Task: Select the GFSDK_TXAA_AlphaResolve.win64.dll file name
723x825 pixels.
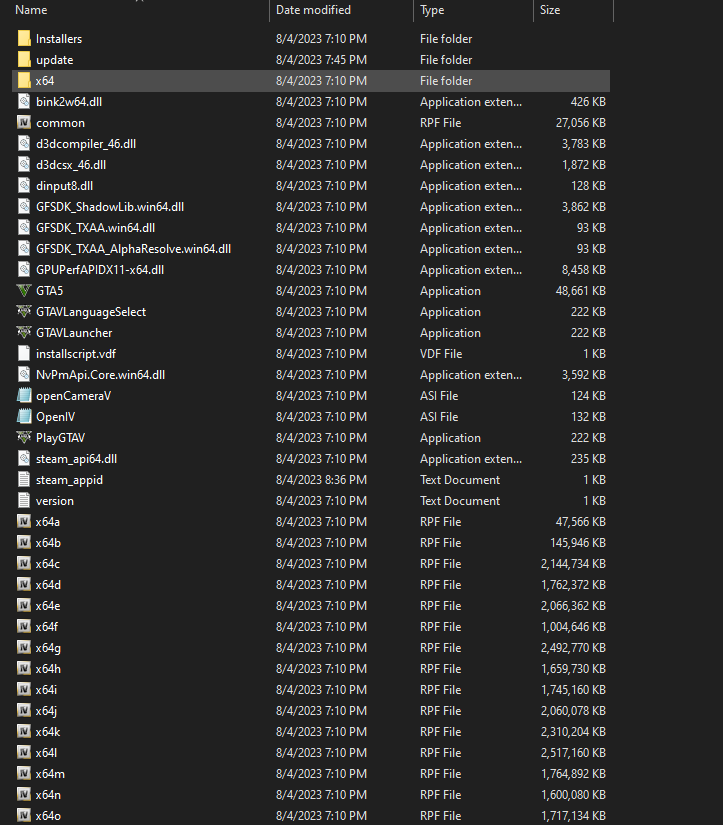Action: click(x=133, y=249)
